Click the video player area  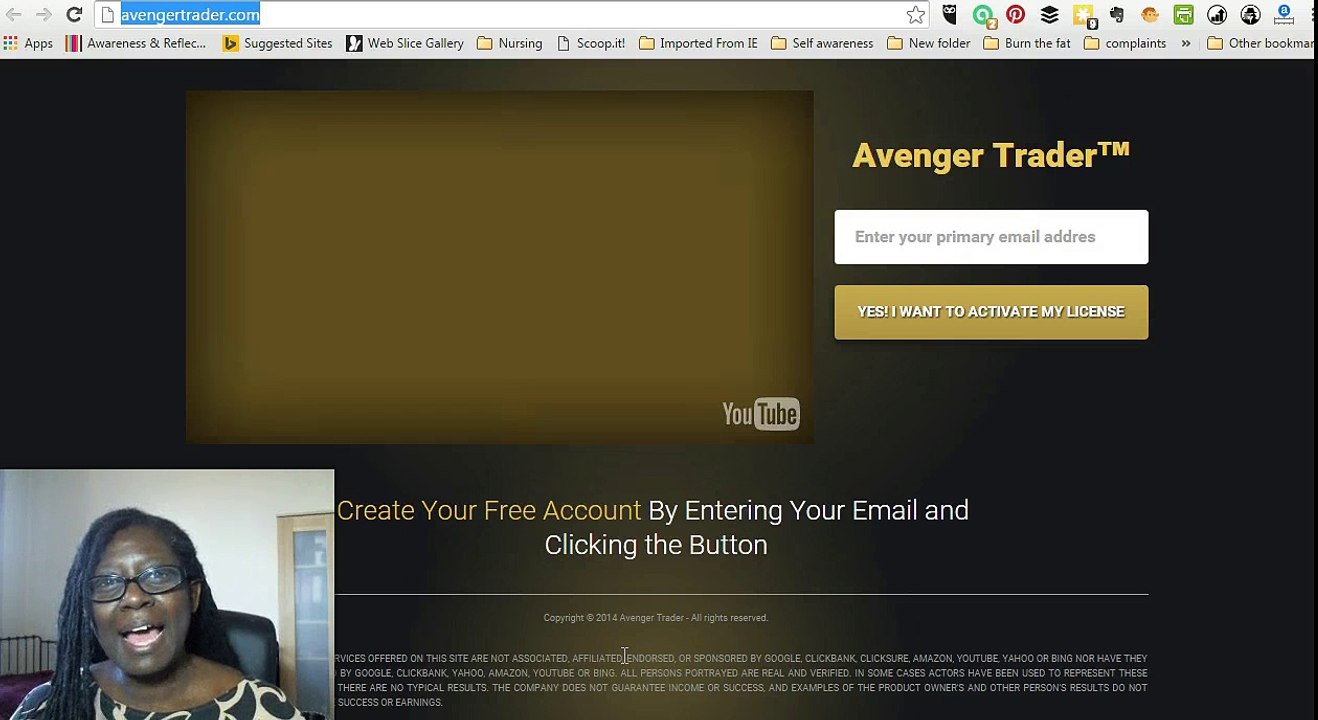499,267
